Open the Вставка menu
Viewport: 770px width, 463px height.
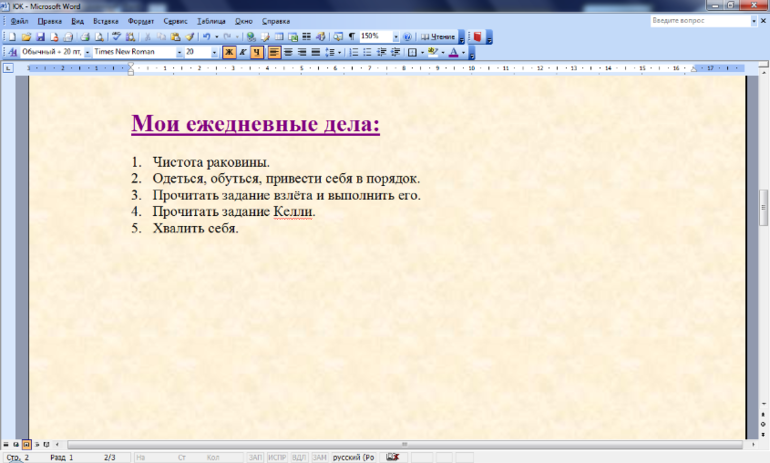(x=105, y=21)
